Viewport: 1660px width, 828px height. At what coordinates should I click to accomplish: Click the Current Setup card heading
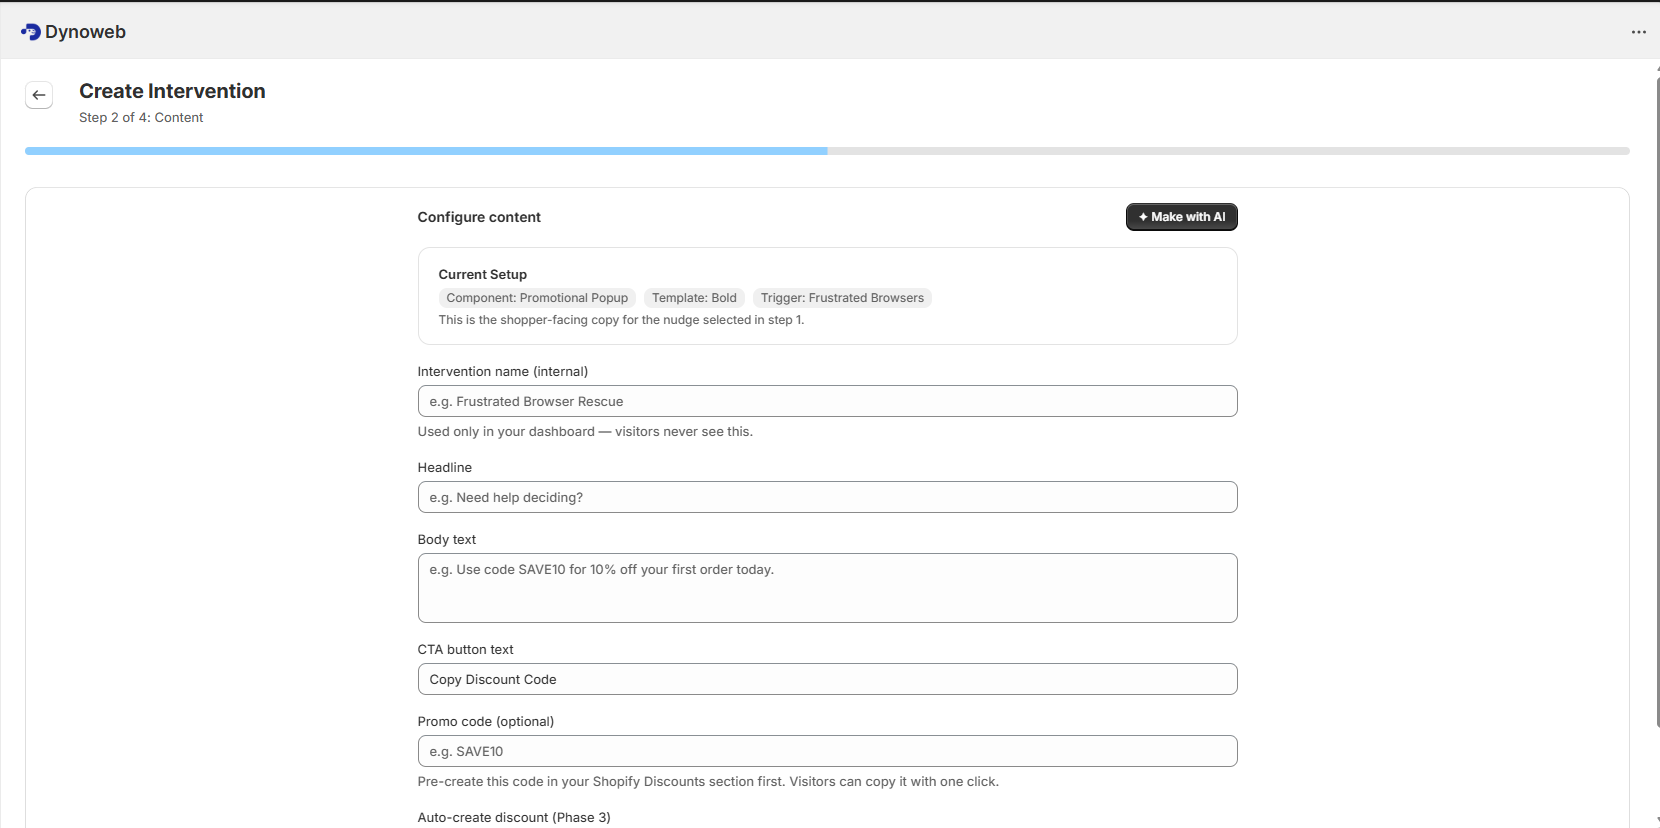(x=482, y=274)
